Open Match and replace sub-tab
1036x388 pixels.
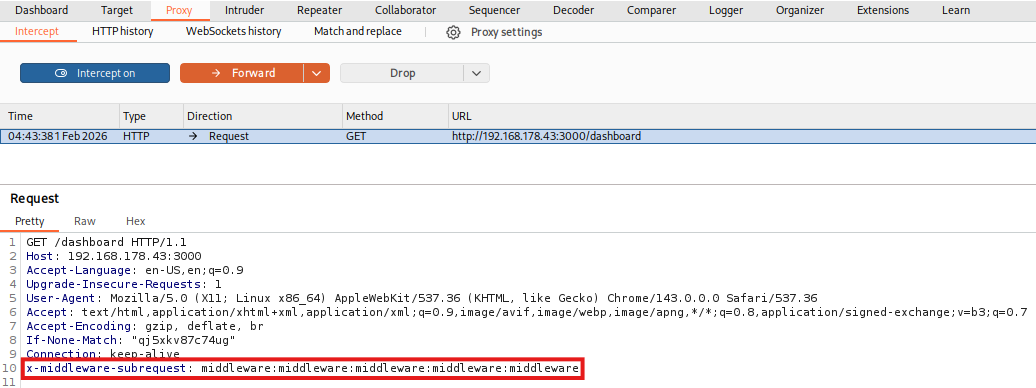(357, 31)
